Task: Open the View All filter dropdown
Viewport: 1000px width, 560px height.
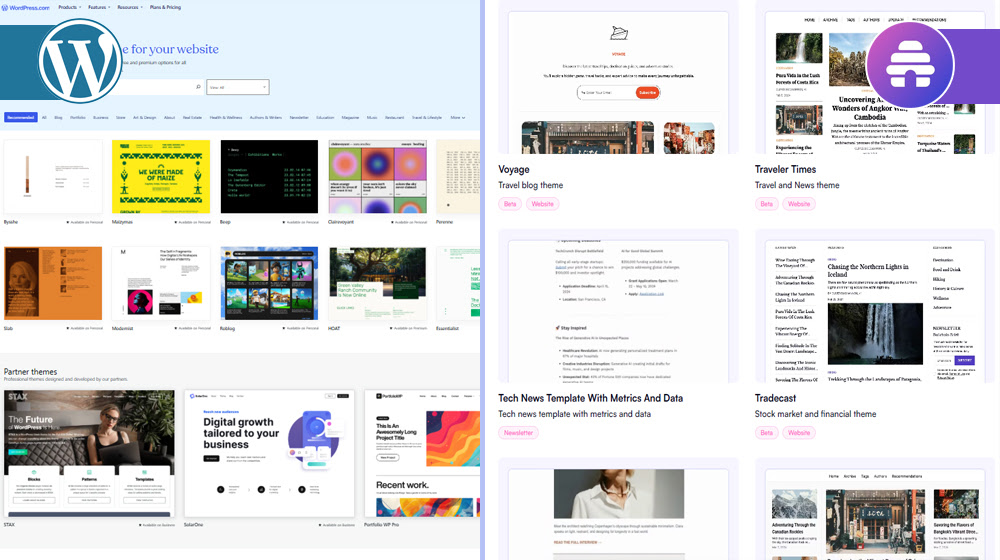Action: point(237,87)
